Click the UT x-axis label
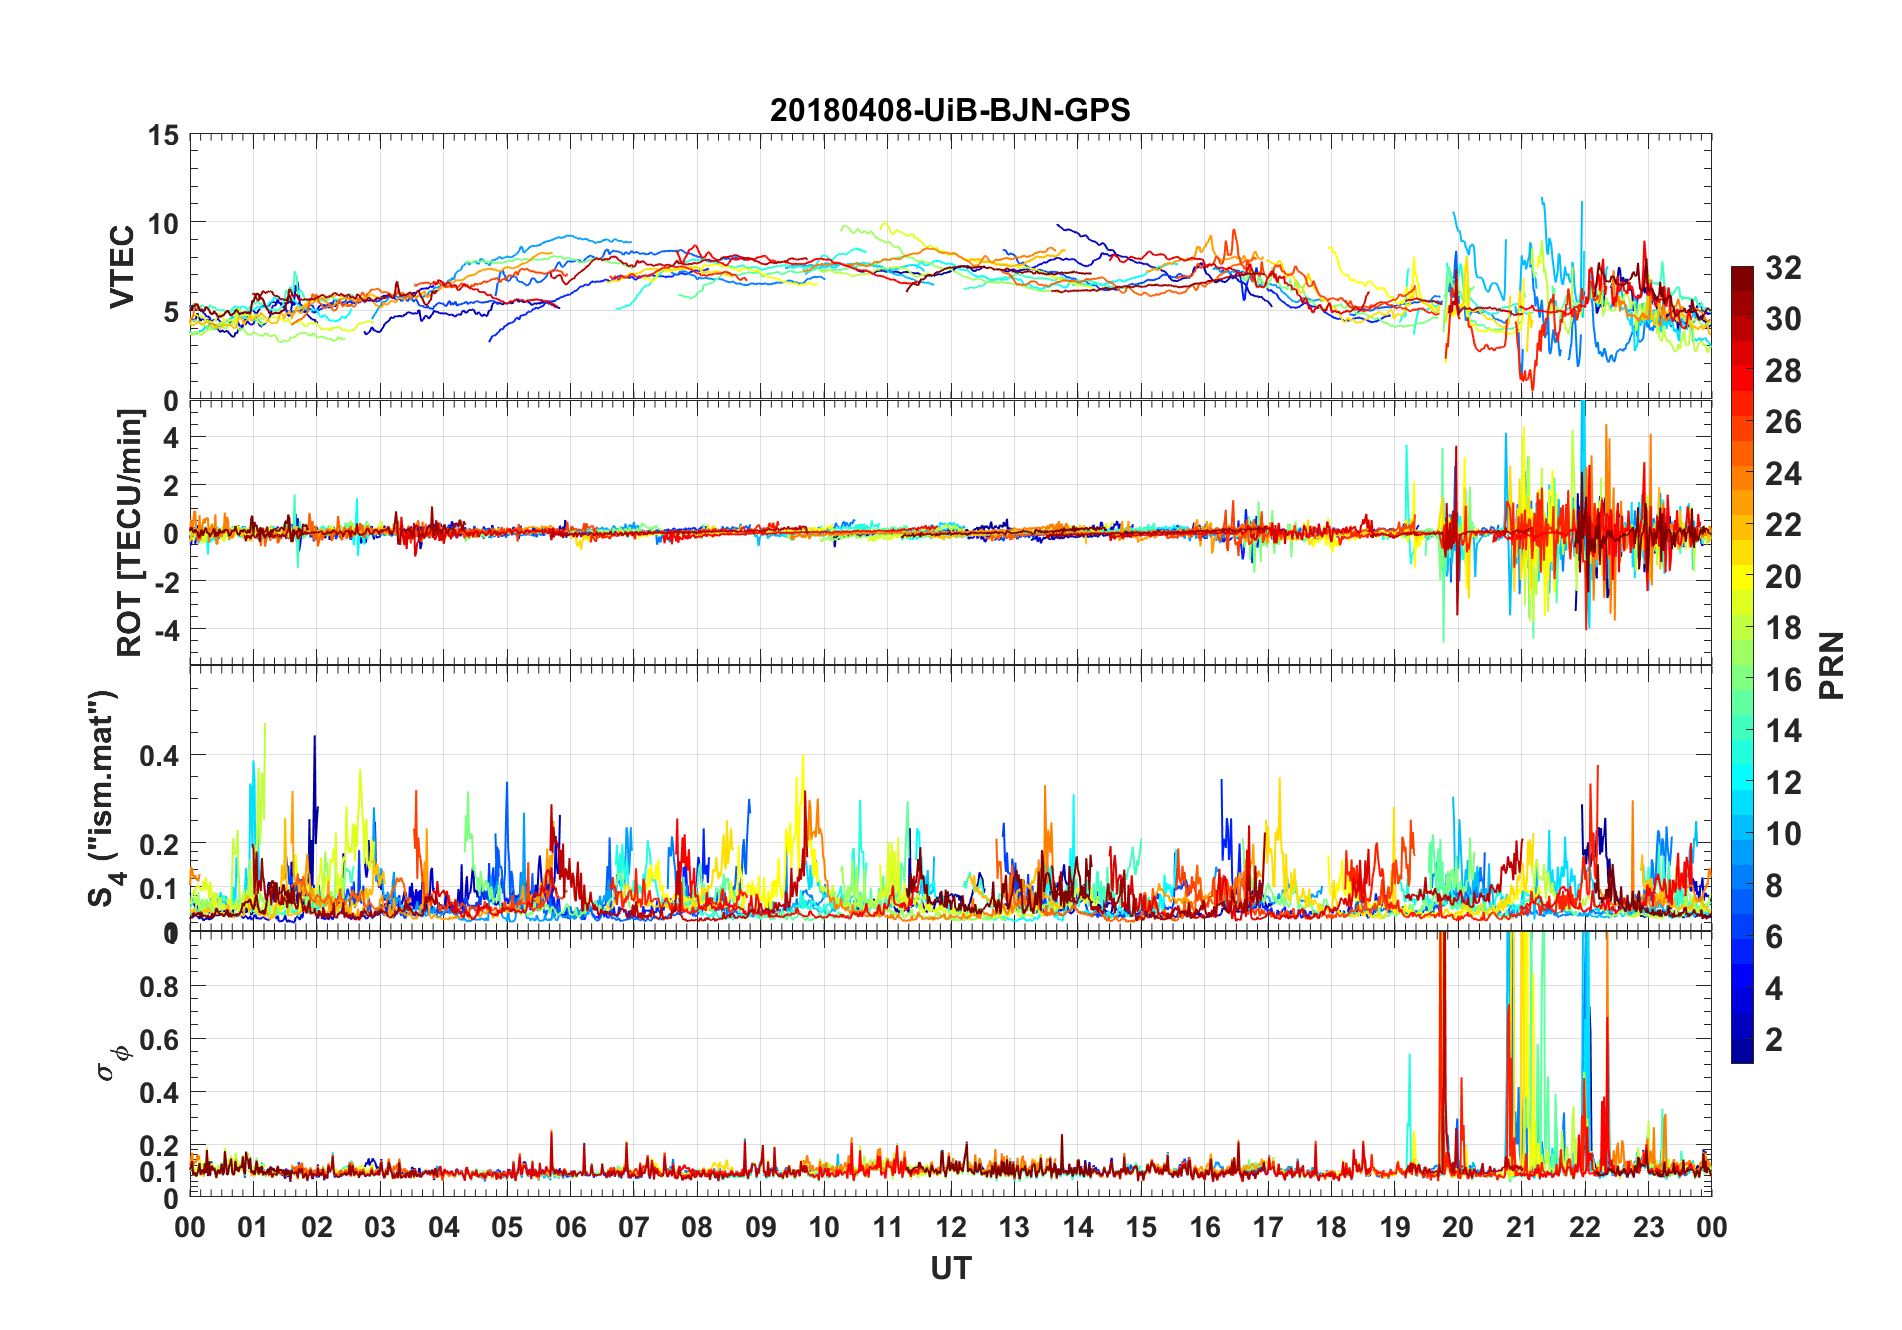Image resolution: width=1902 pixels, height=1330 pixels. pyautogui.click(x=950, y=1269)
